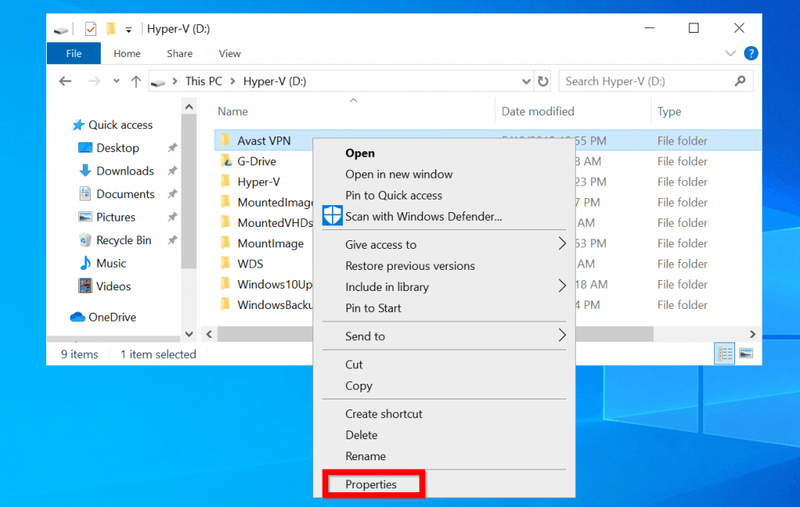Click the chevron after This PC
This screenshot has height=507, width=800.
point(233,81)
